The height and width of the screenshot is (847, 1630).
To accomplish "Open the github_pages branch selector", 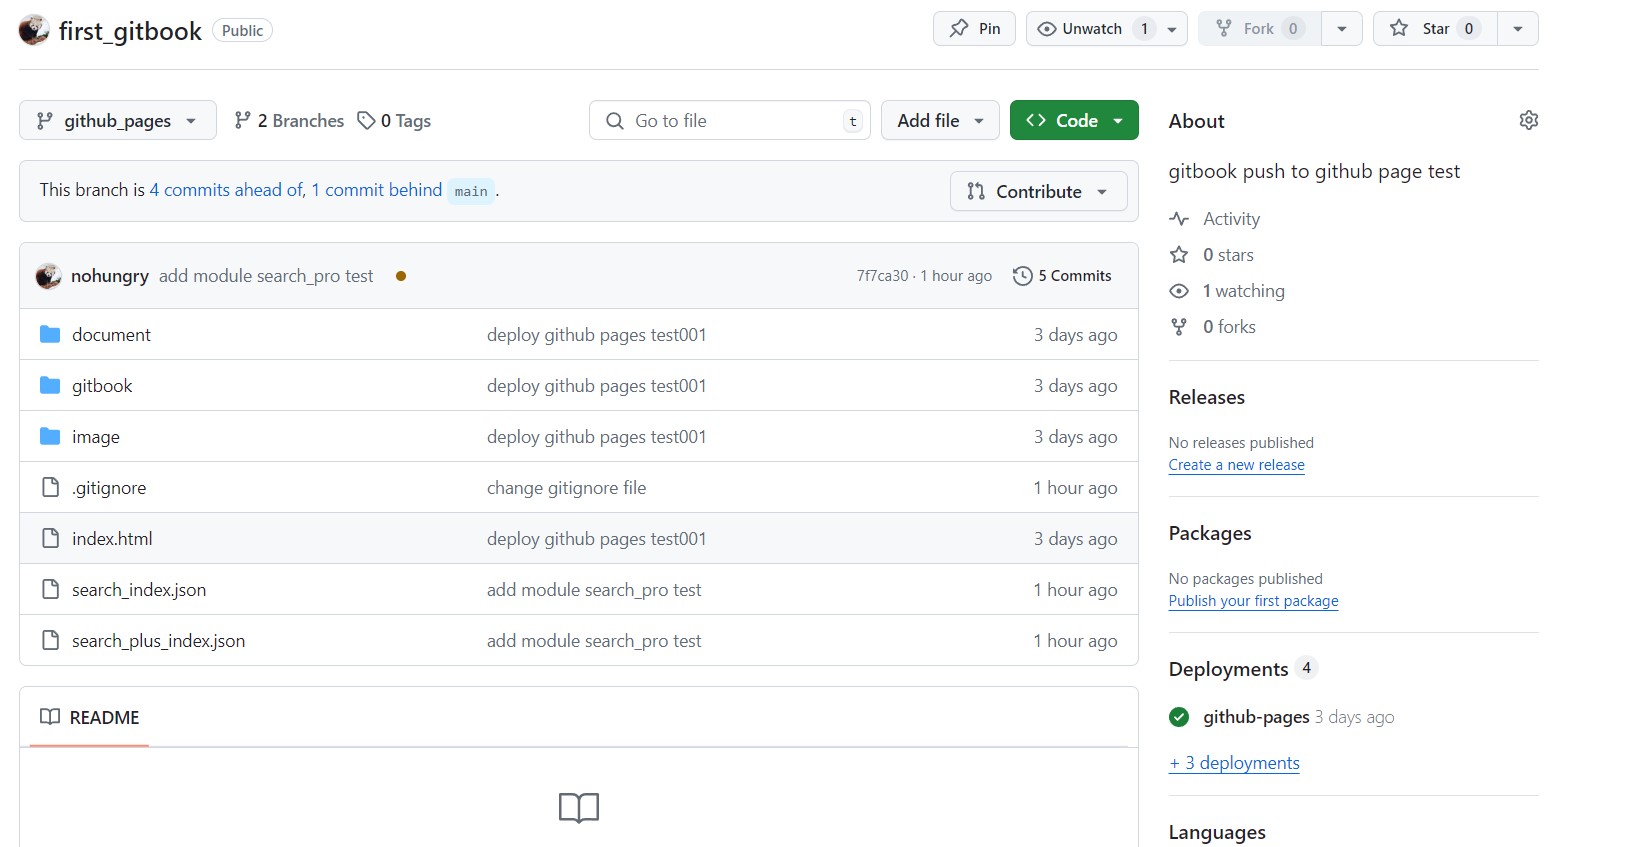I will click(118, 121).
